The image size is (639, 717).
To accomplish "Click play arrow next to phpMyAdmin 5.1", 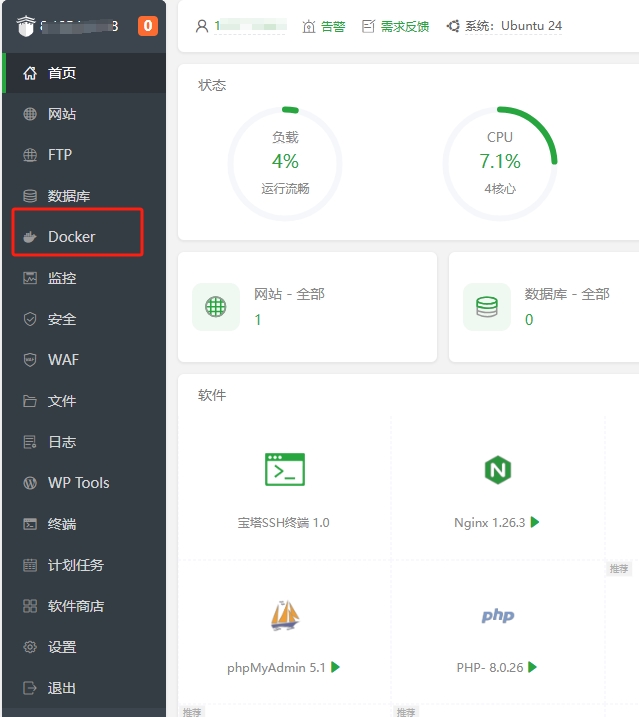I will click(336, 667).
